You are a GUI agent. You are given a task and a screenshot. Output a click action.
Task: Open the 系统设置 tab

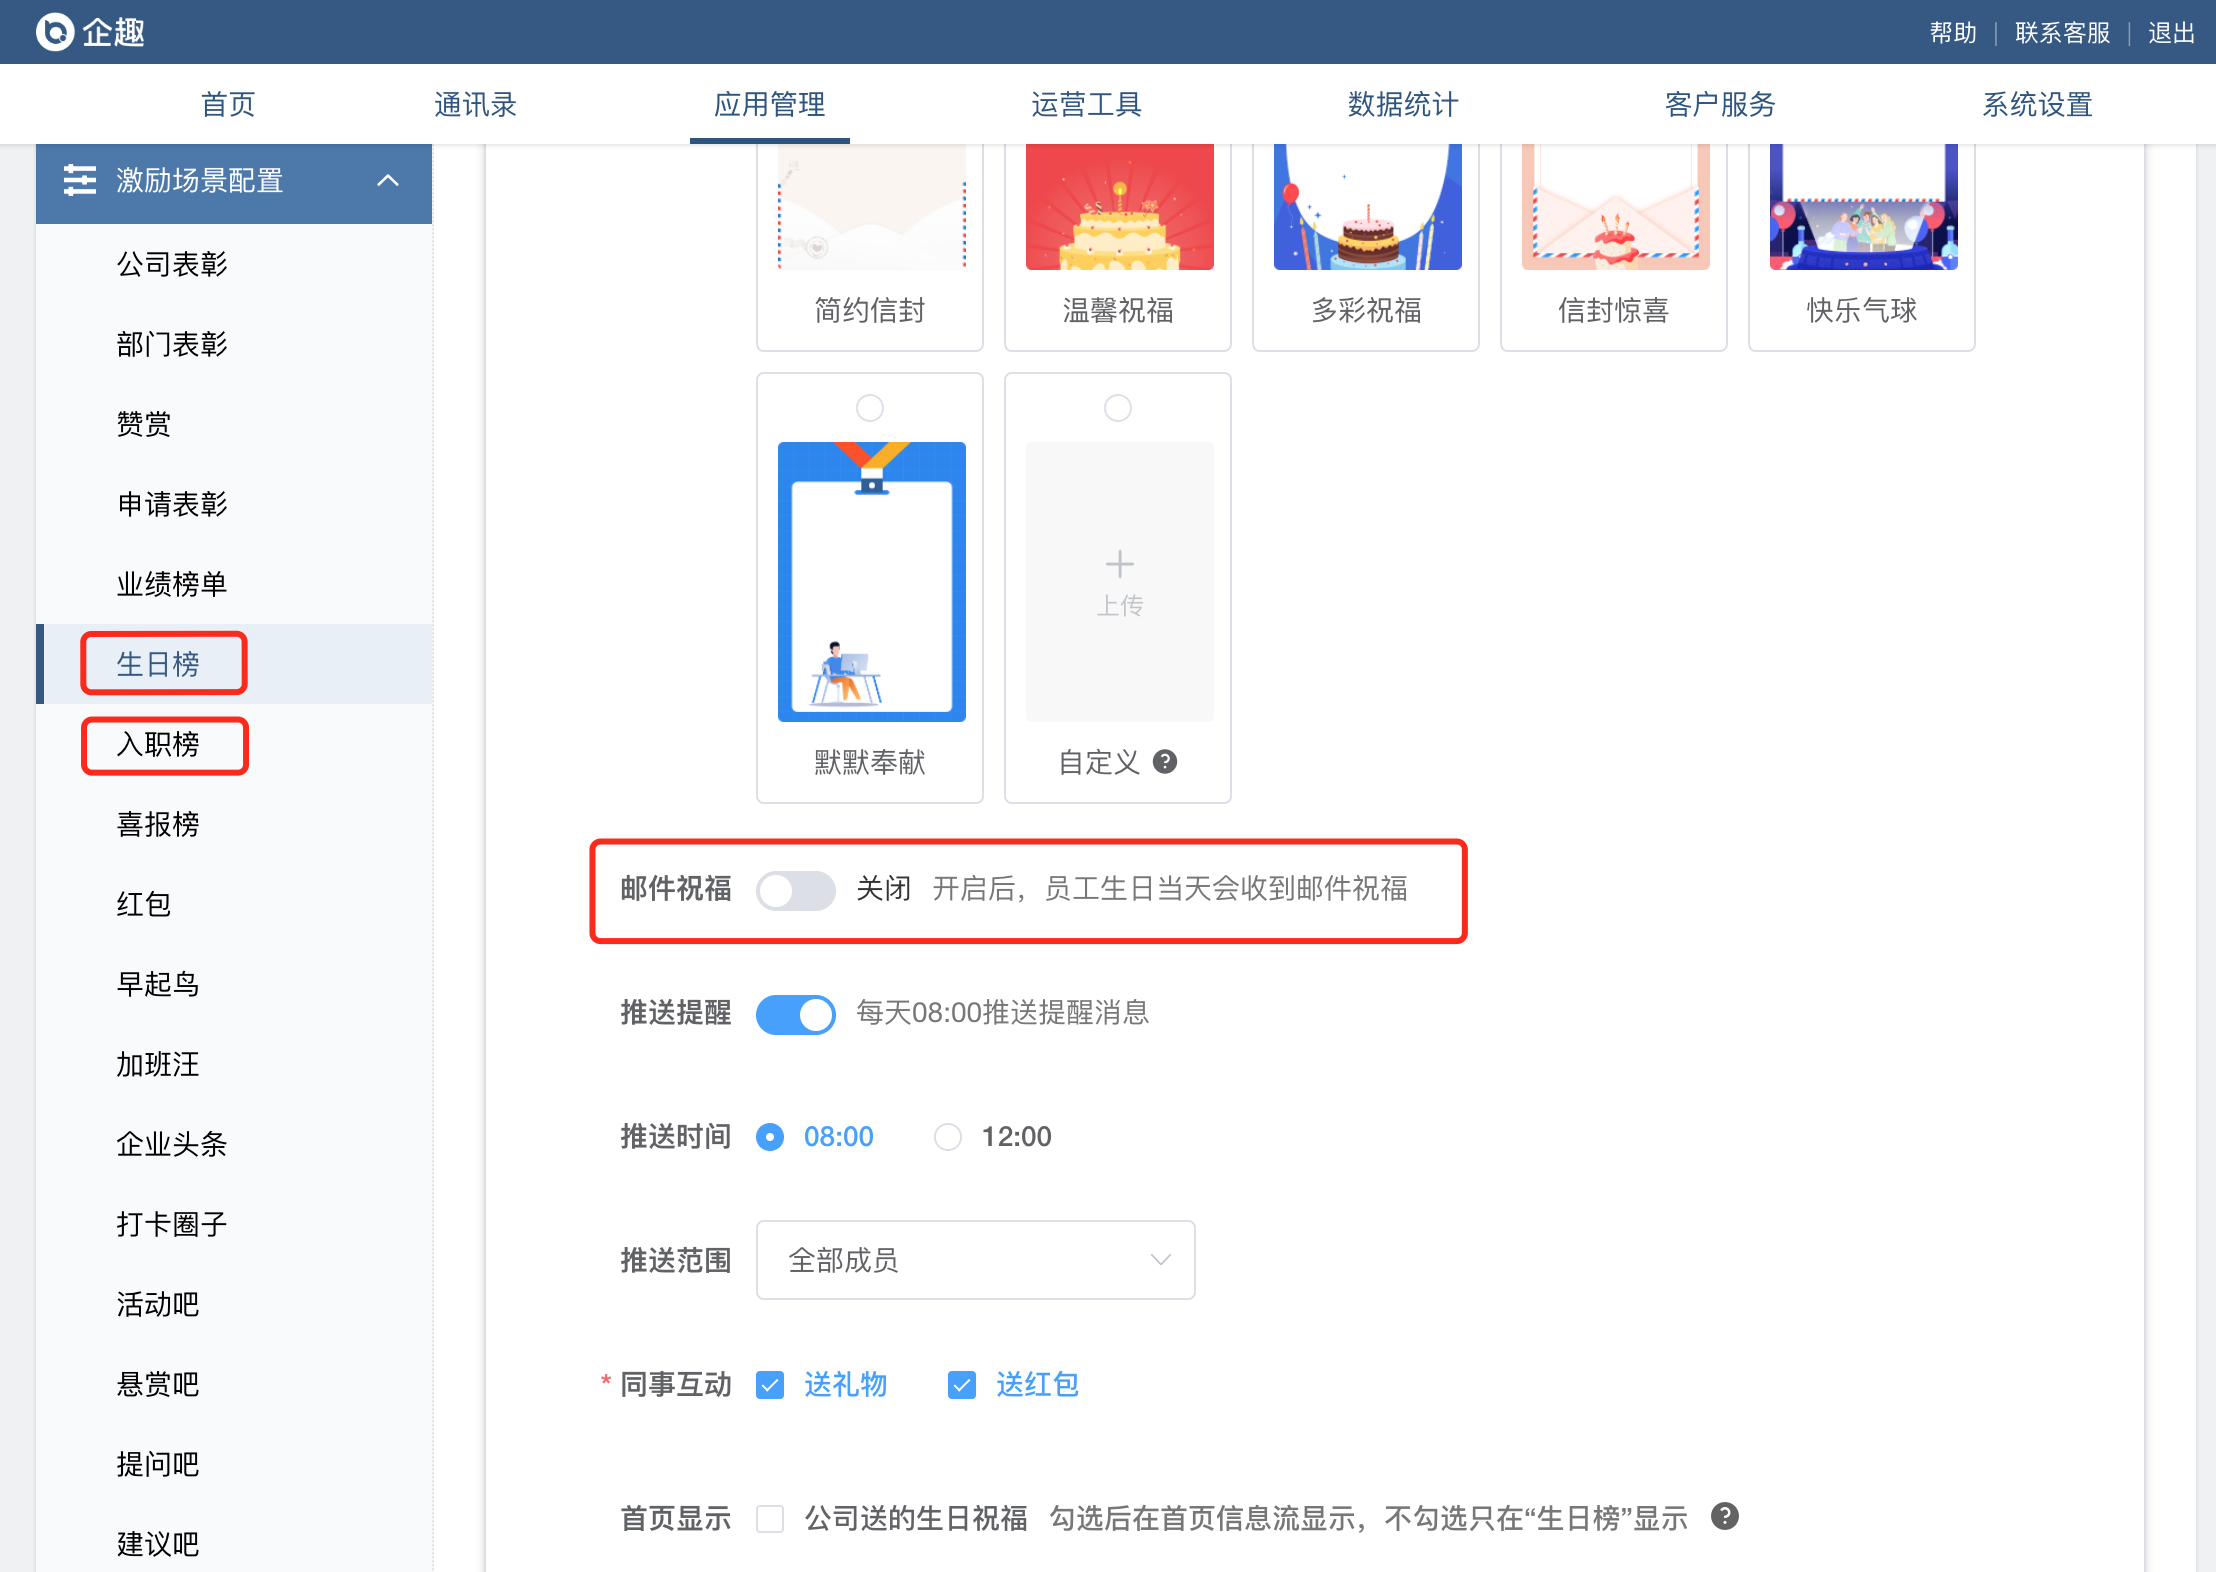click(x=2038, y=104)
